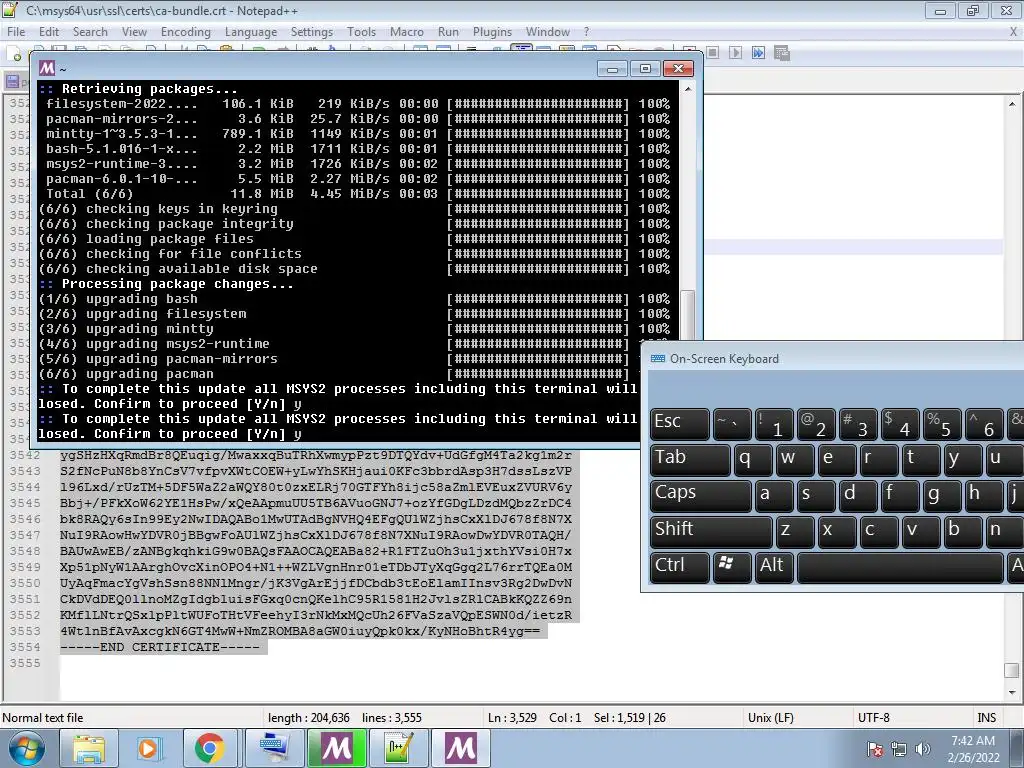1024x768 pixels.
Task: Click the New file toolbar icon
Action: [14, 54]
